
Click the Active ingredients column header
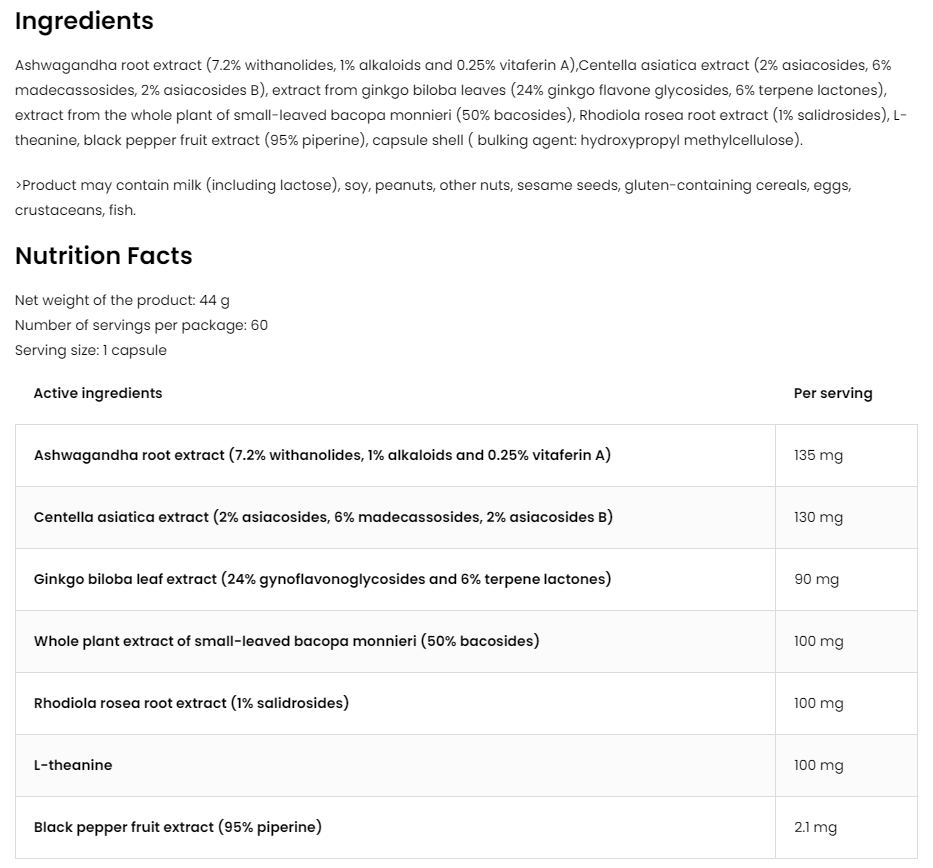click(x=98, y=393)
